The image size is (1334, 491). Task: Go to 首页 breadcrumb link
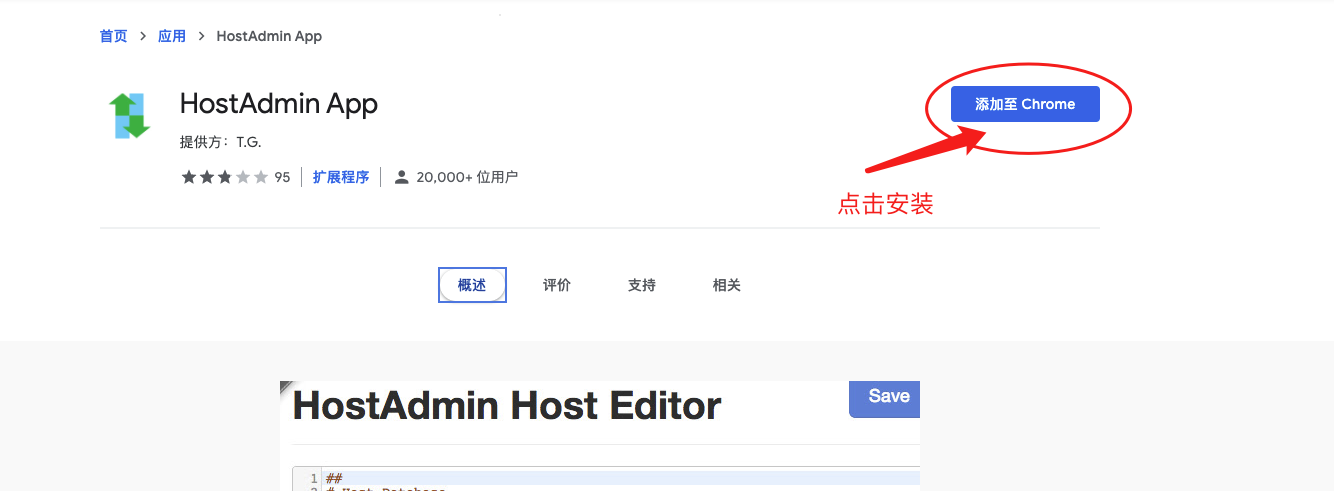point(114,36)
